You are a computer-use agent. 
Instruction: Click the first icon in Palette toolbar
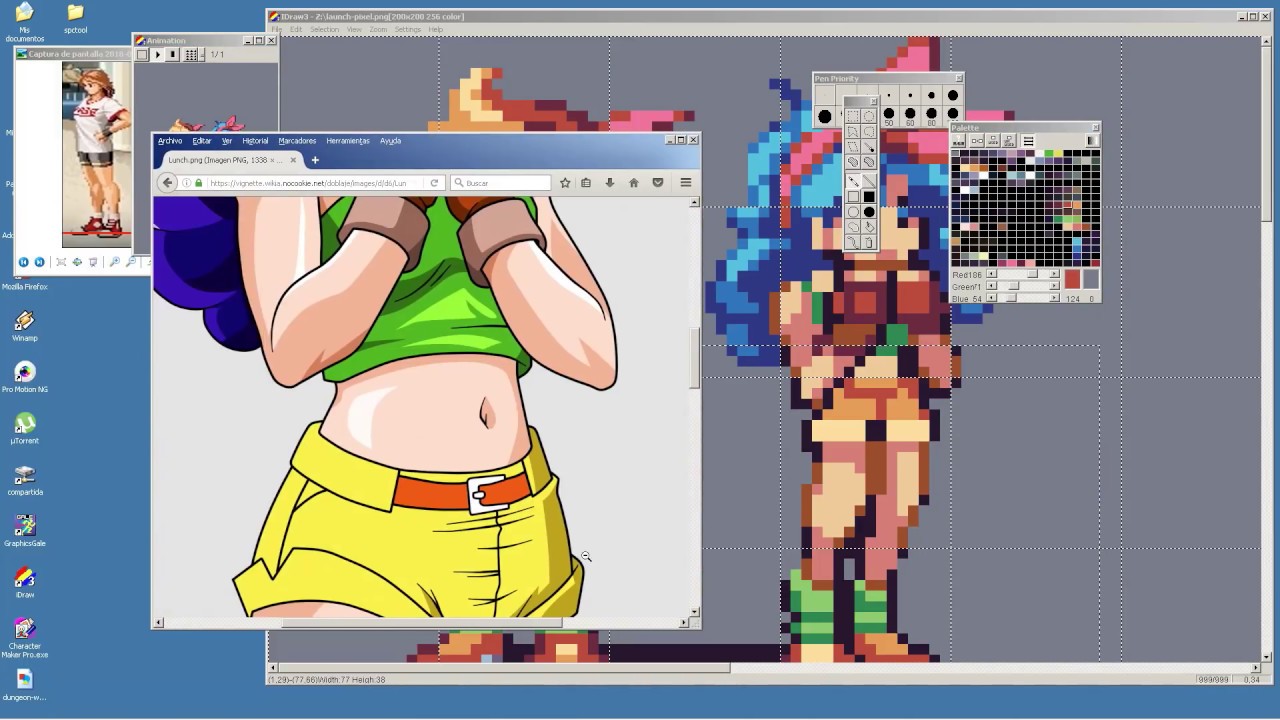(x=957, y=140)
